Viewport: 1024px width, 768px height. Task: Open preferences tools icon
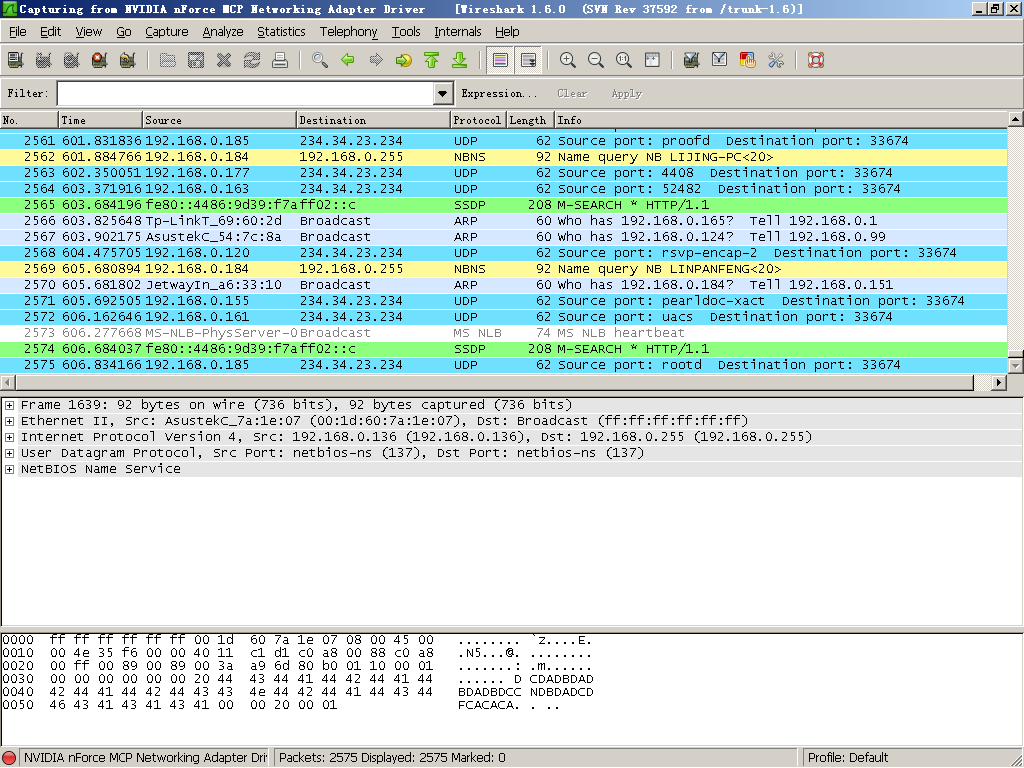tap(776, 61)
